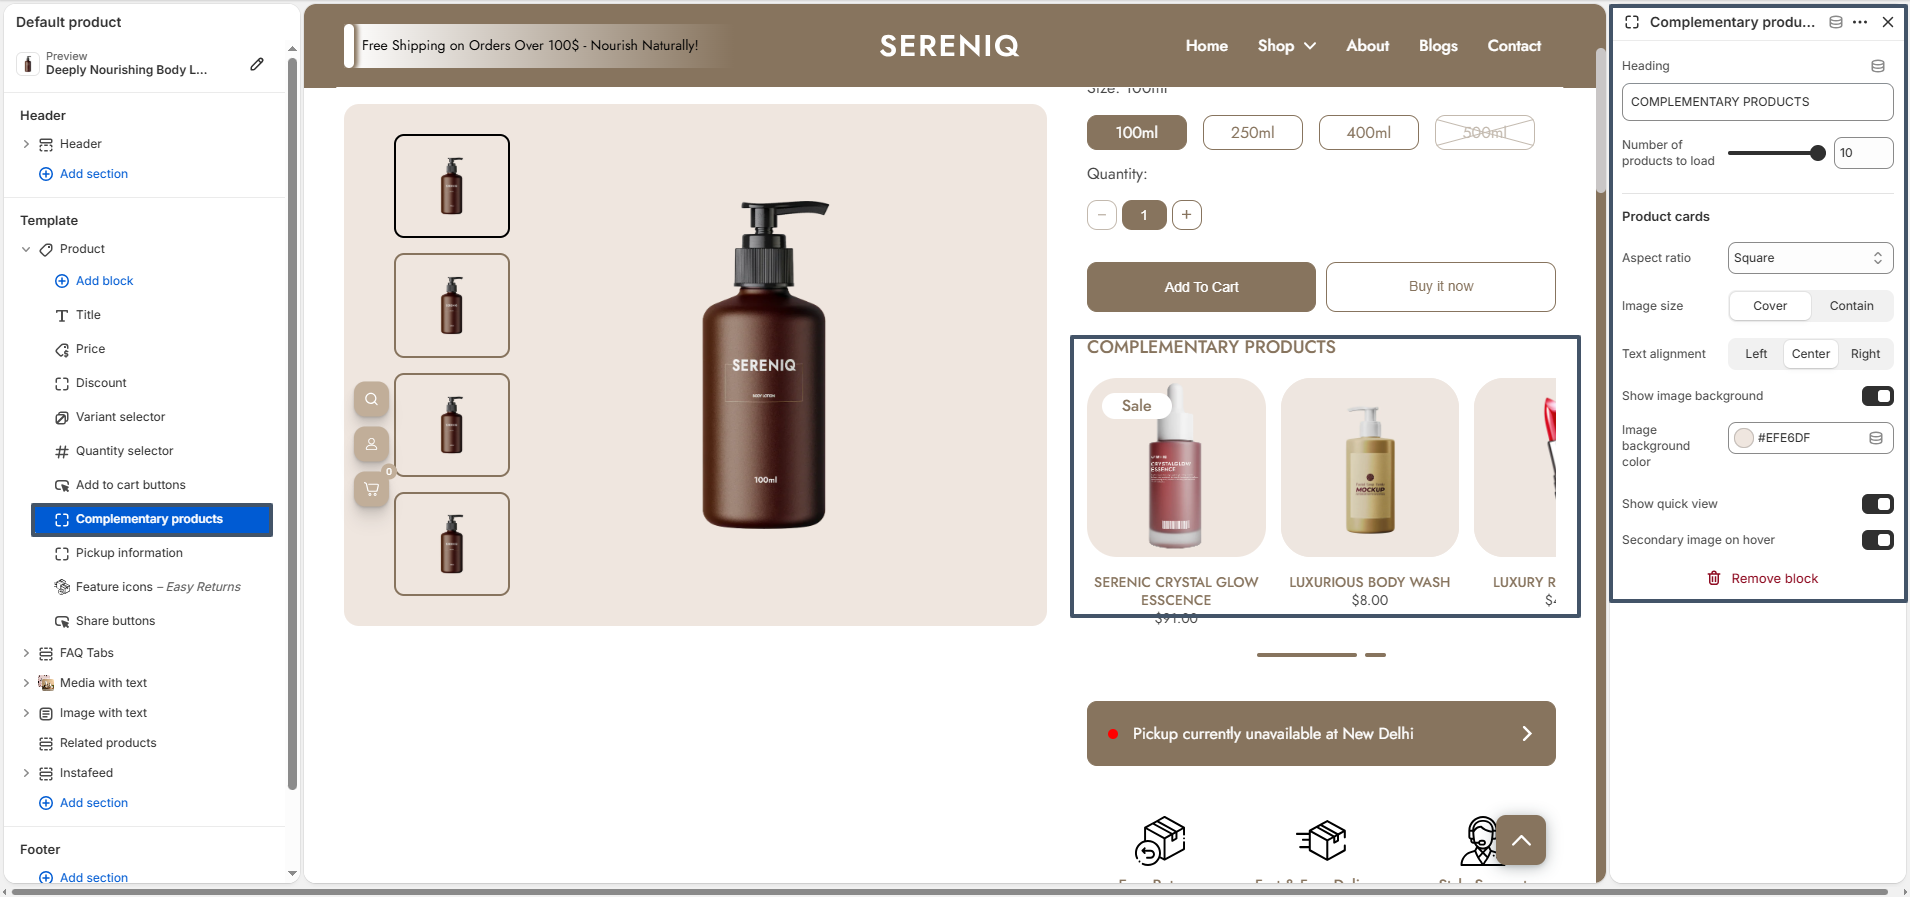The image size is (1910, 897).
Task: Click the Price block icon
Action: pos(62,349)
